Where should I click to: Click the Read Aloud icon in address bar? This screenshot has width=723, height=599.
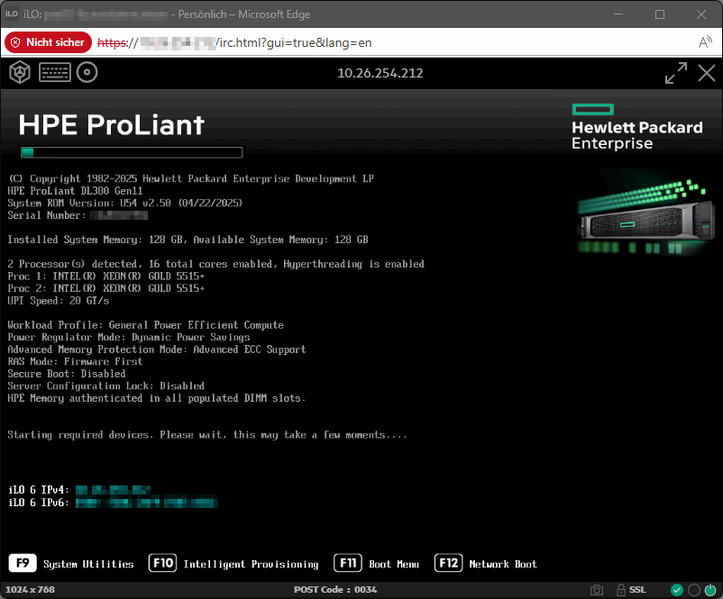coord(705,42)
